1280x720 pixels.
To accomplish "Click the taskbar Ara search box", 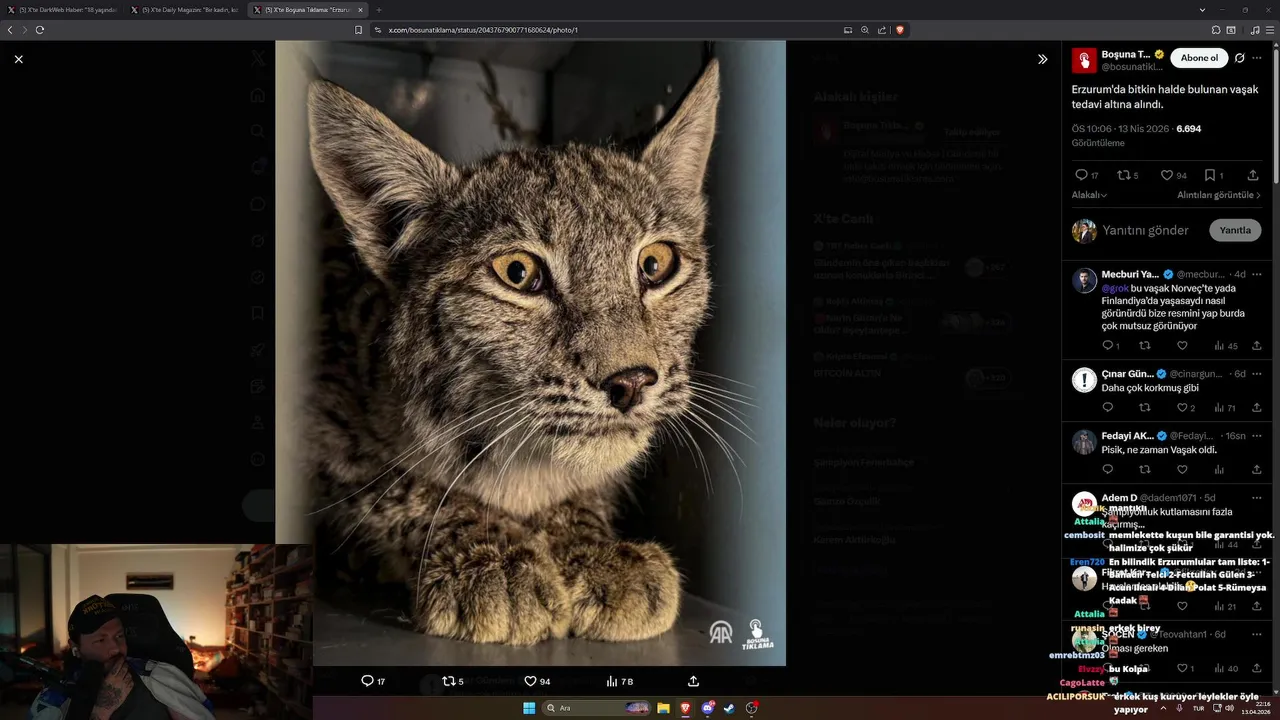I will pos(597,708).
